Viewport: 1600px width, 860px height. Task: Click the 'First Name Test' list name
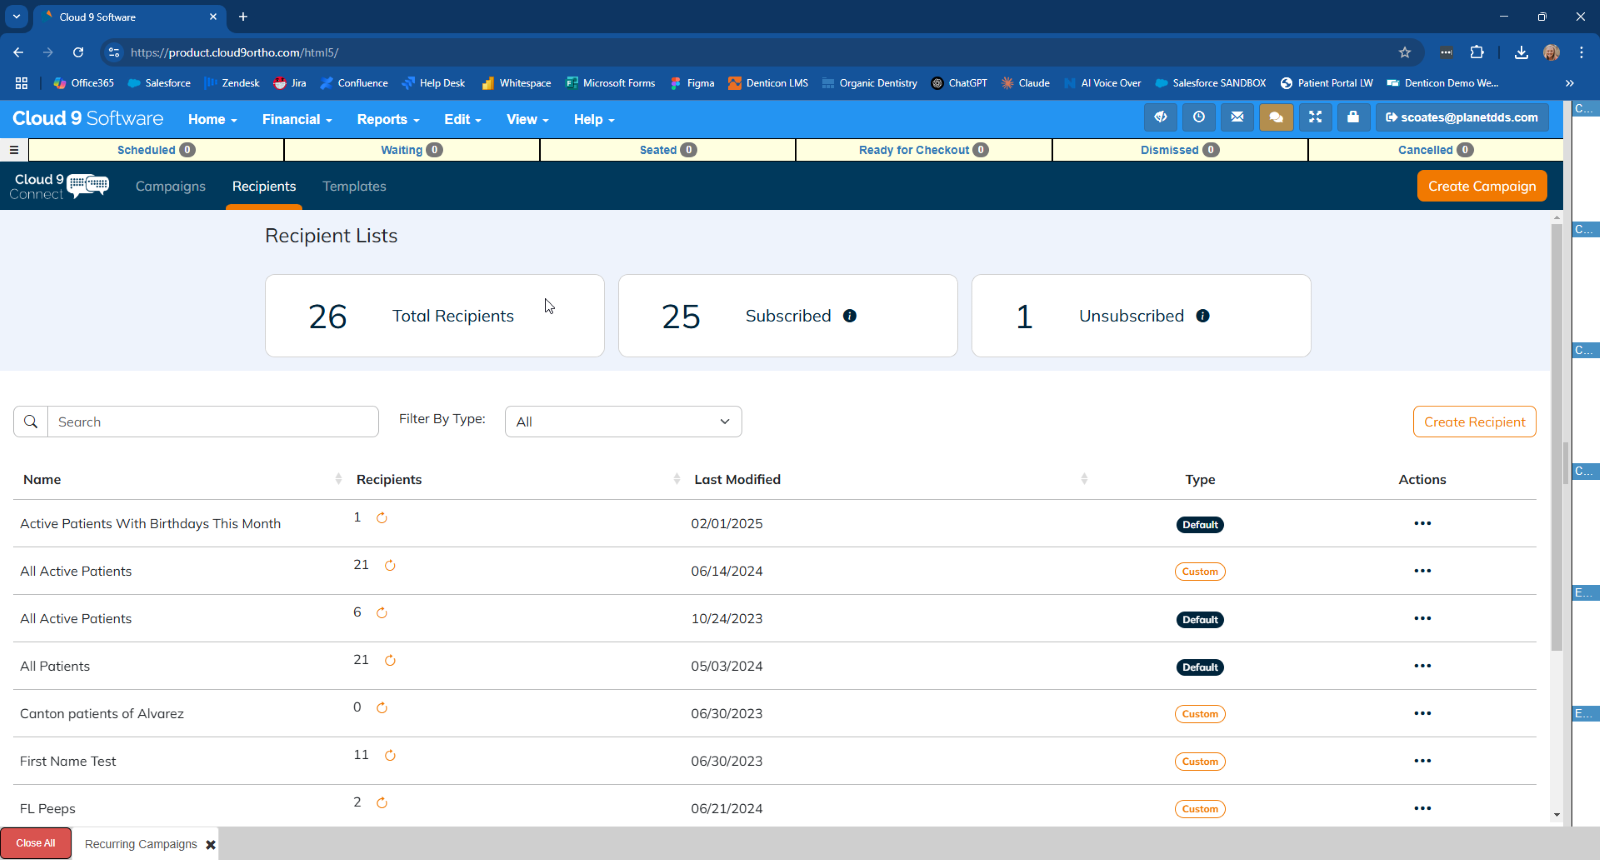[68, 762]
